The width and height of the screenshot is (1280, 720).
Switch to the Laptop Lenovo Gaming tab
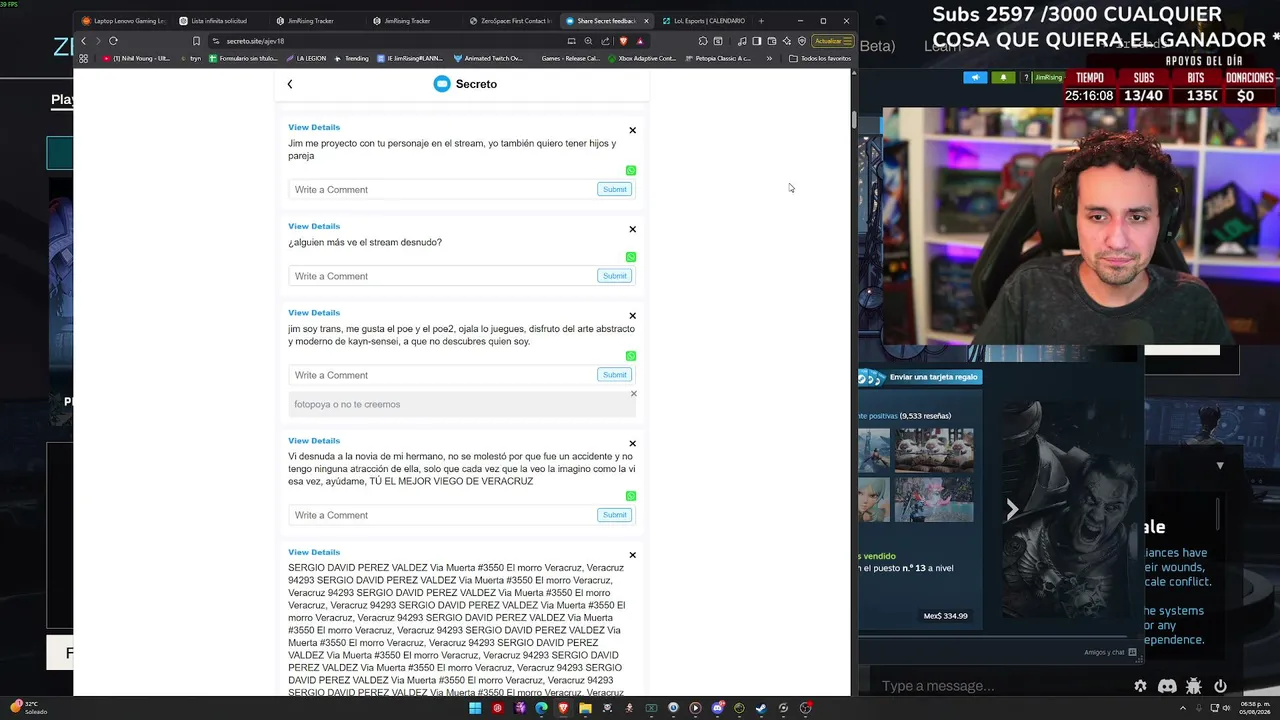(122, 21)
